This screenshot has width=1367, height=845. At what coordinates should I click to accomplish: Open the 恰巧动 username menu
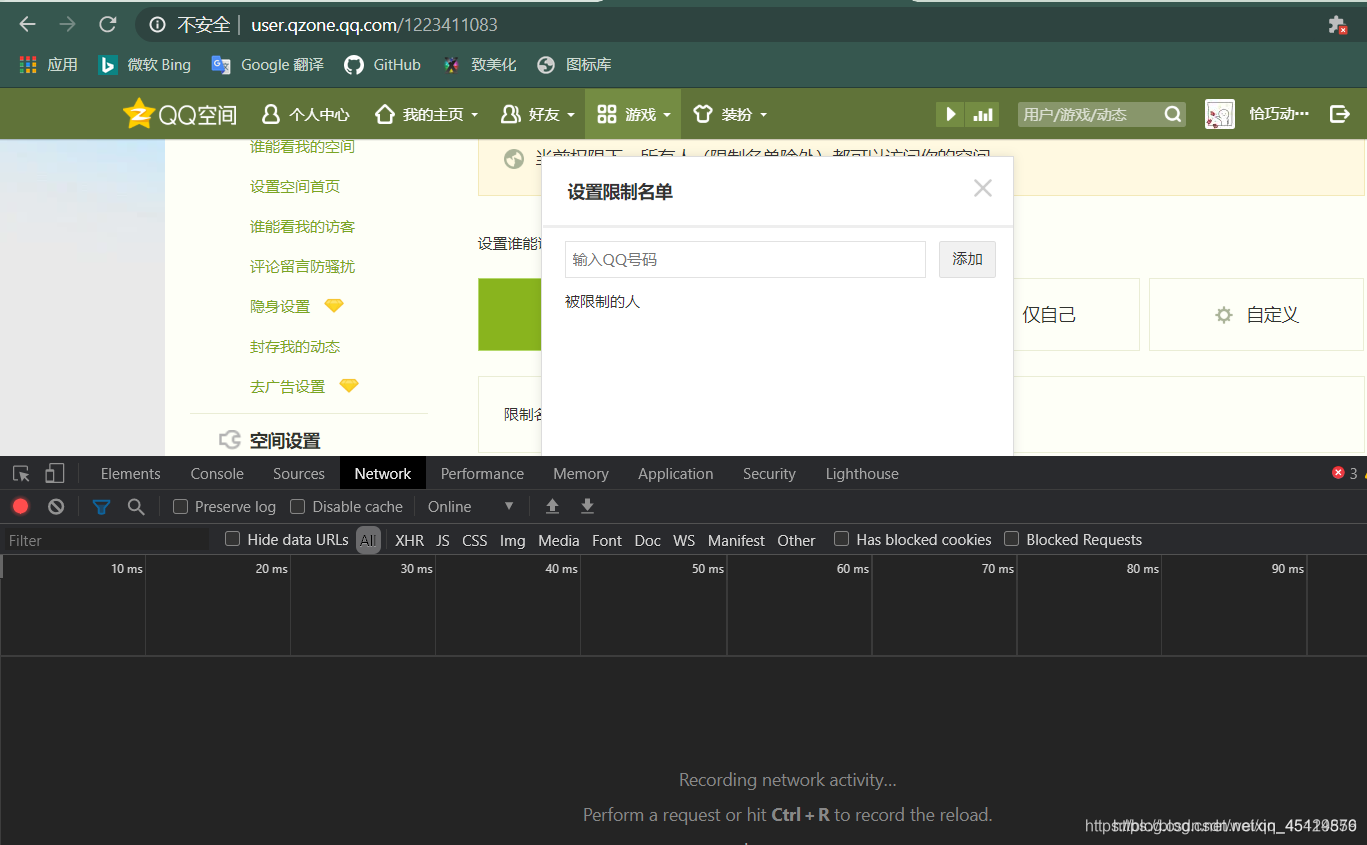[1279, 114]
